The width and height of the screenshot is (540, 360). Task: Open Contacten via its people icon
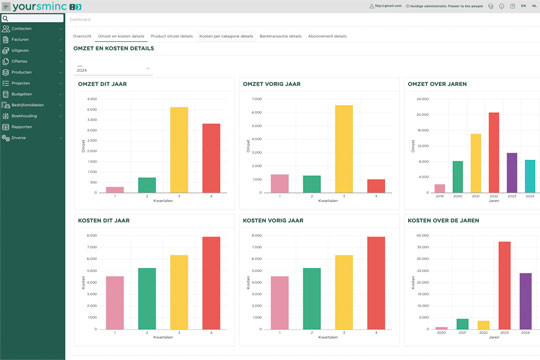pyautogui.click(x=6, y=29)
